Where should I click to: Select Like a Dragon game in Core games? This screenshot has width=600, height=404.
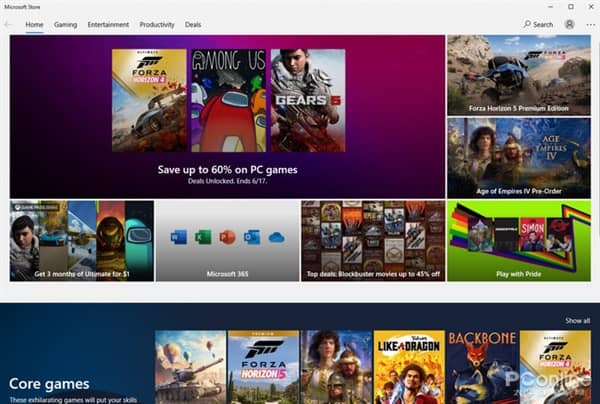point(408,367)
